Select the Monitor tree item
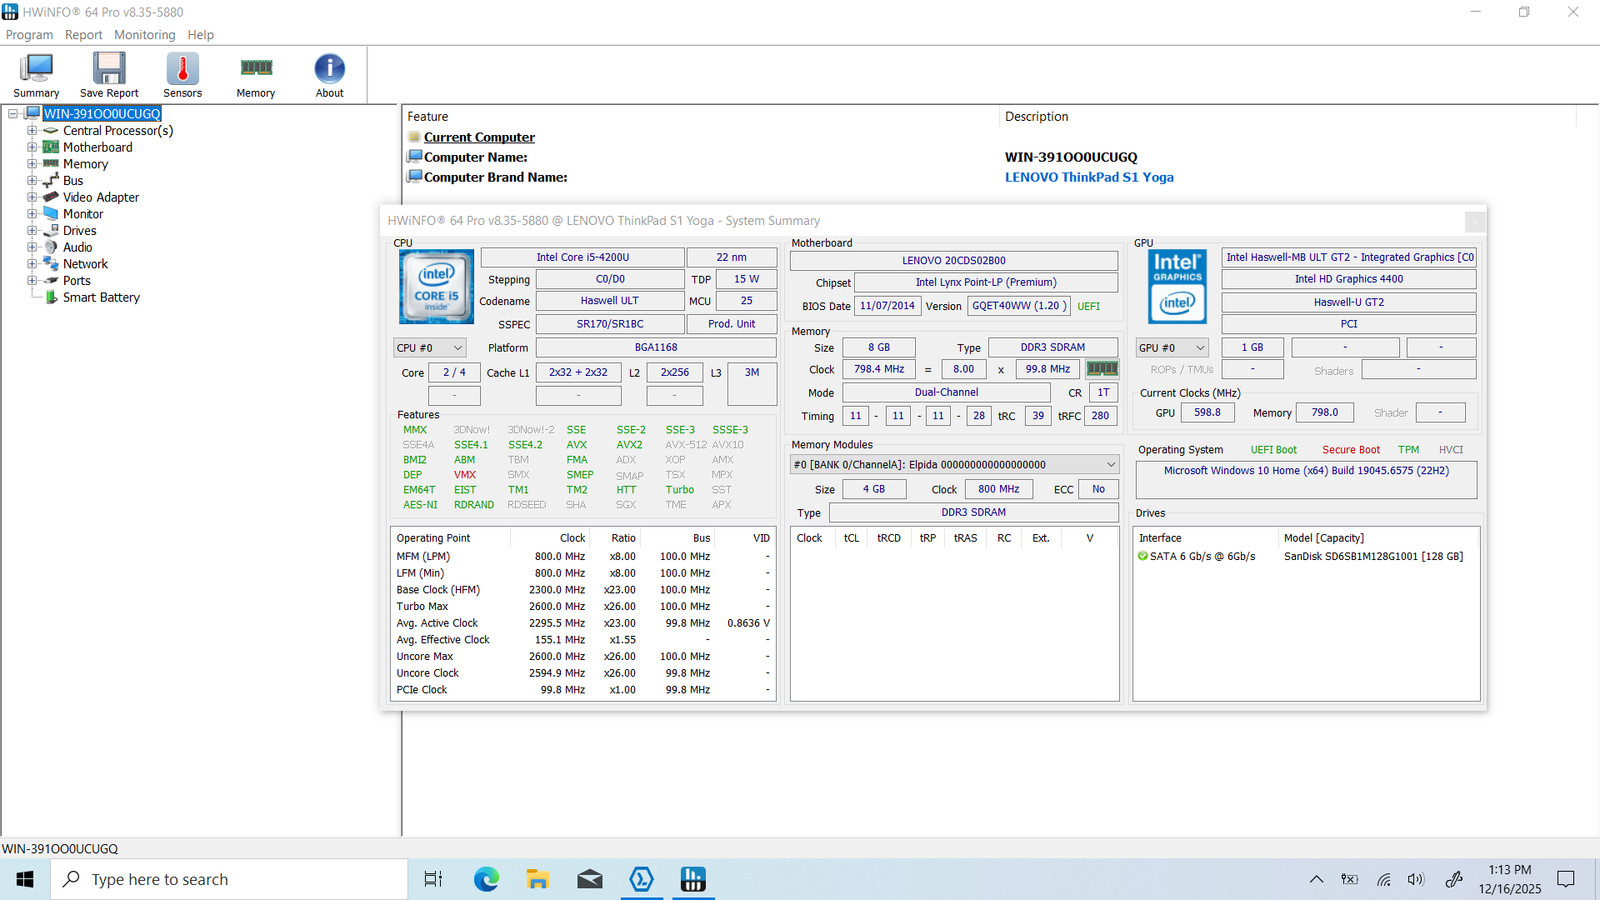 point(83,214)
